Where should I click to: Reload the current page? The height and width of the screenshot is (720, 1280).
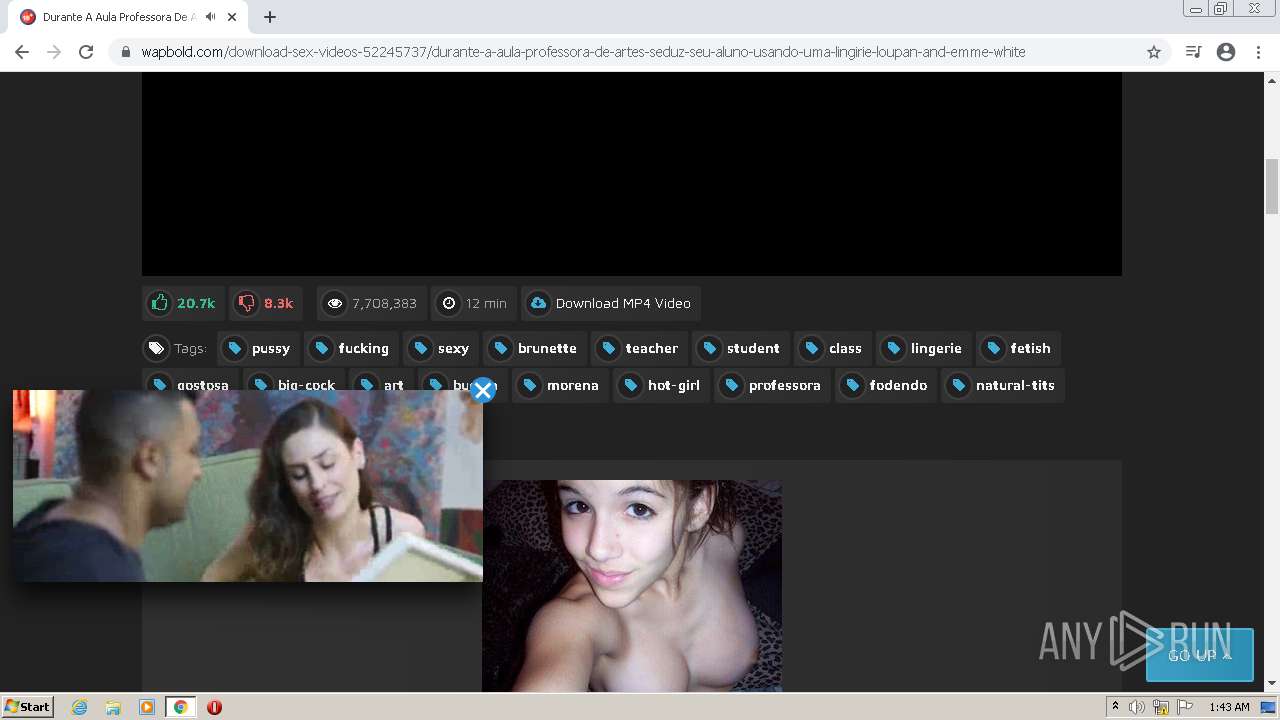[86, 52]
